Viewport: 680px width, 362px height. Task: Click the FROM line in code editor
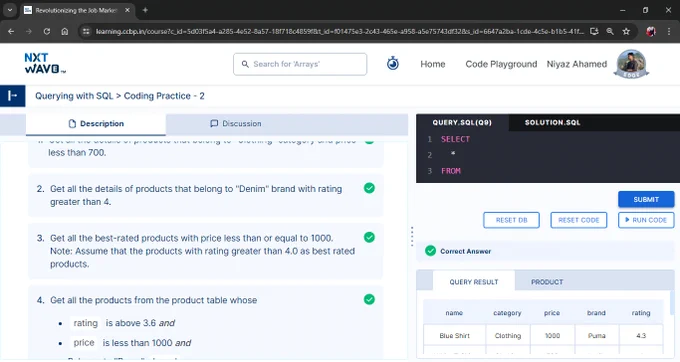click(451, 171)
